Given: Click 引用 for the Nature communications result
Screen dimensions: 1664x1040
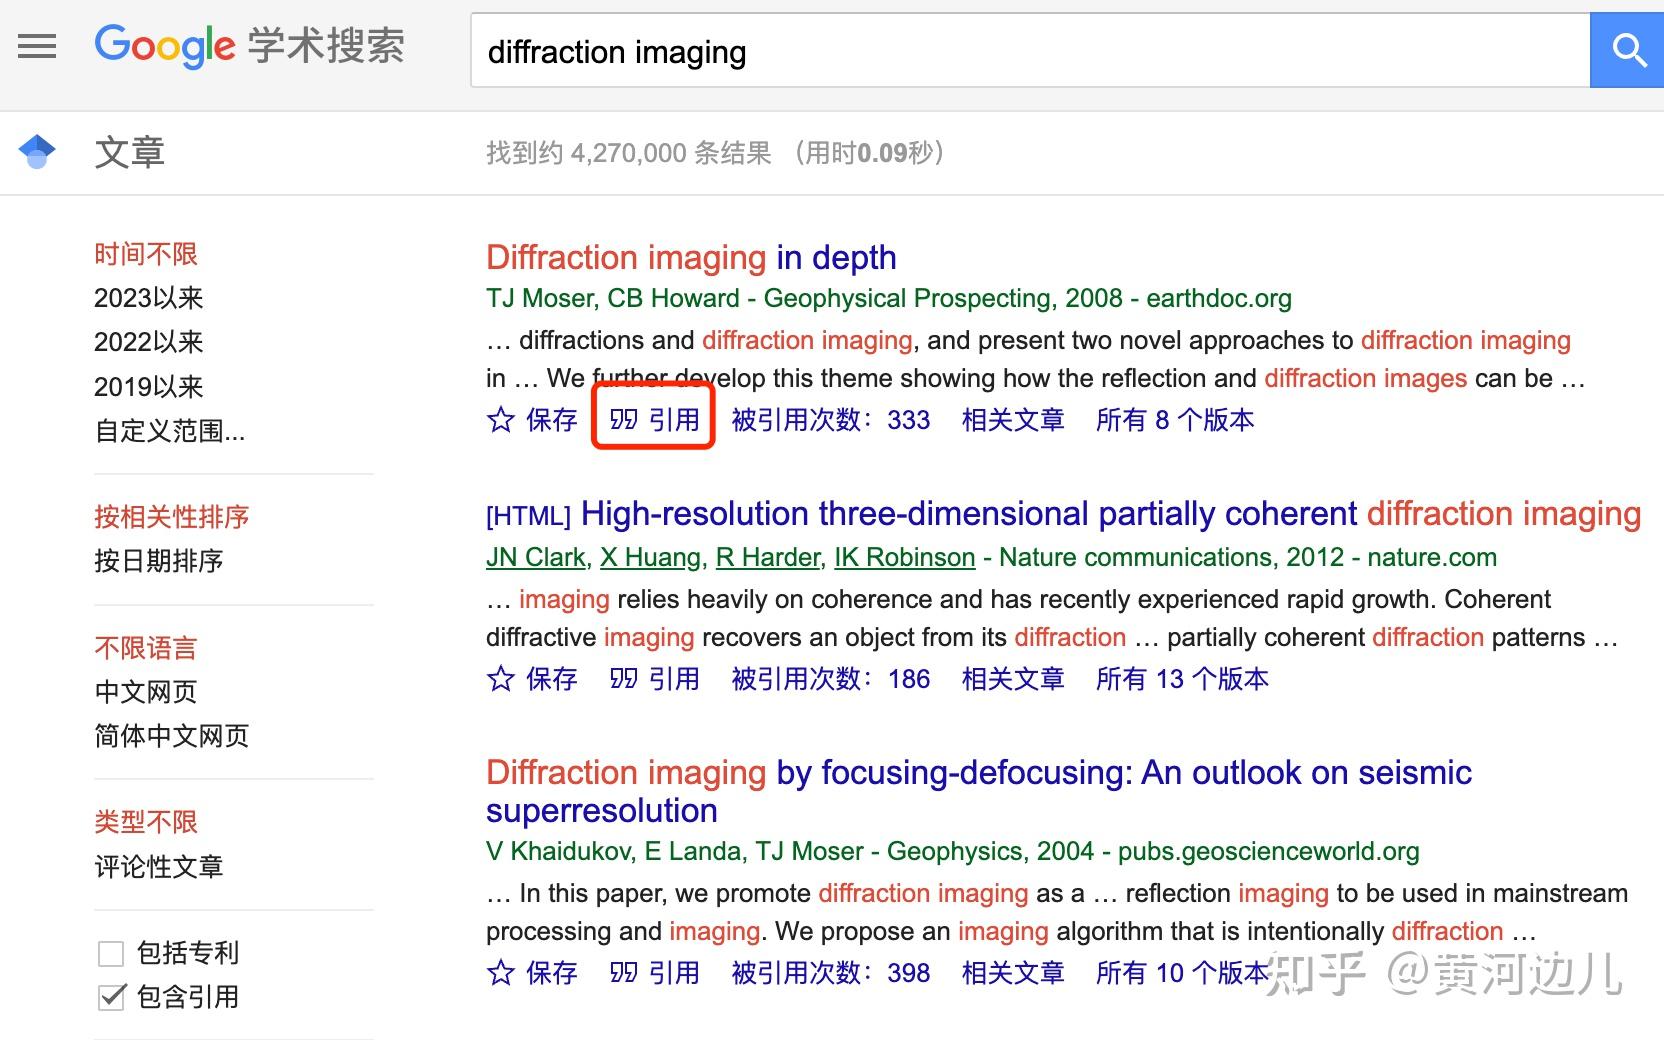Looking at the screenshot, I should pos(674,679).
